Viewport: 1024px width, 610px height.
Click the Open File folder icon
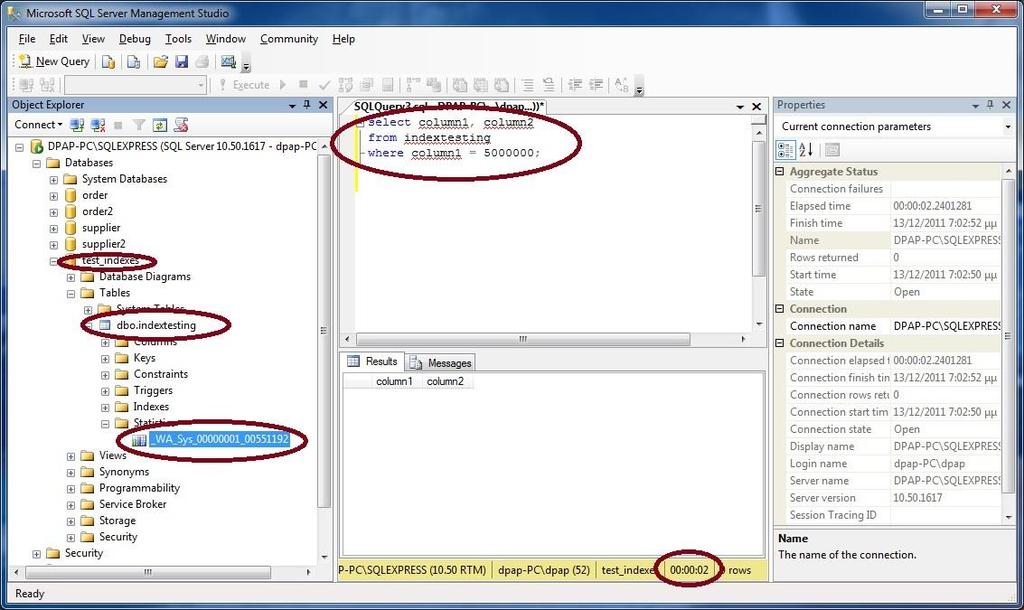161,61
